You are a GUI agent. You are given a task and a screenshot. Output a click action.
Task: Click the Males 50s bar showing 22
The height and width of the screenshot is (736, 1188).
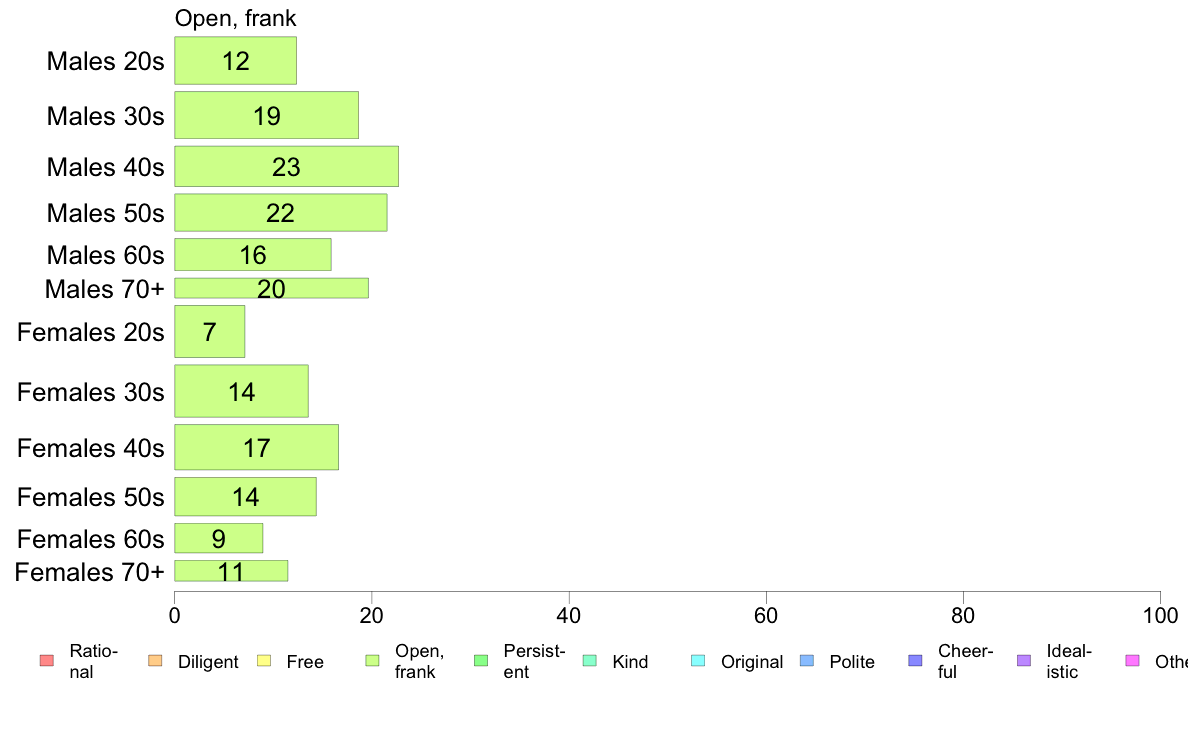(x=281, y=213)
